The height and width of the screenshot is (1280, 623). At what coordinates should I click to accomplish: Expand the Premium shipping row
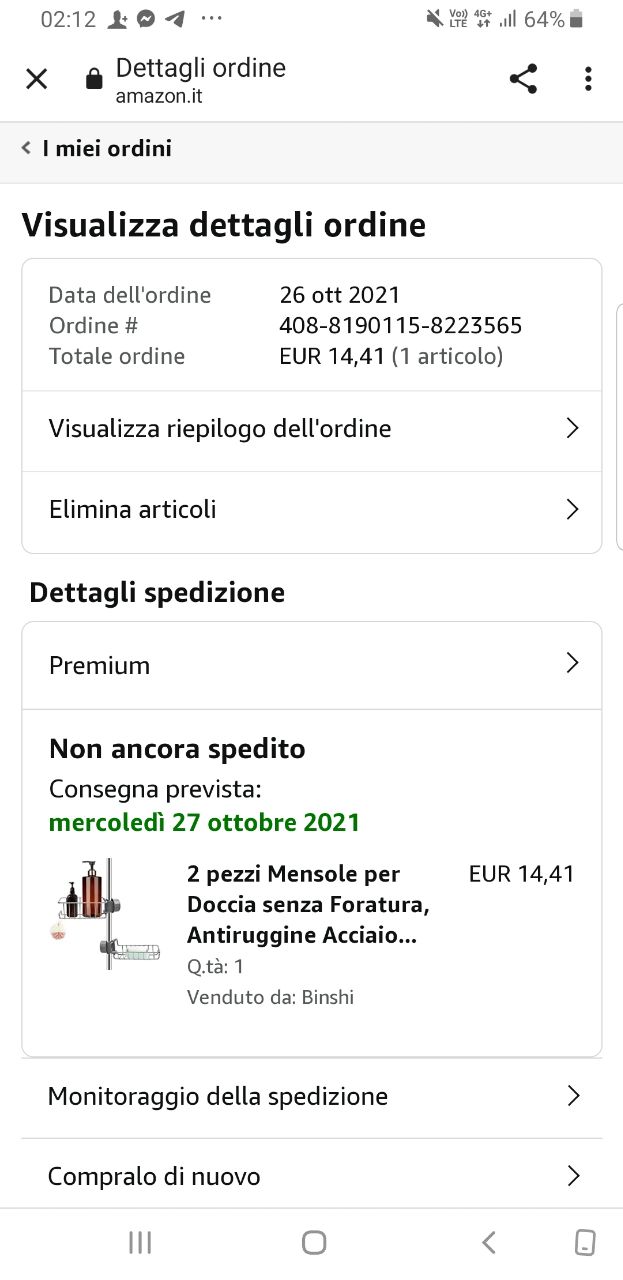point(312,665)
